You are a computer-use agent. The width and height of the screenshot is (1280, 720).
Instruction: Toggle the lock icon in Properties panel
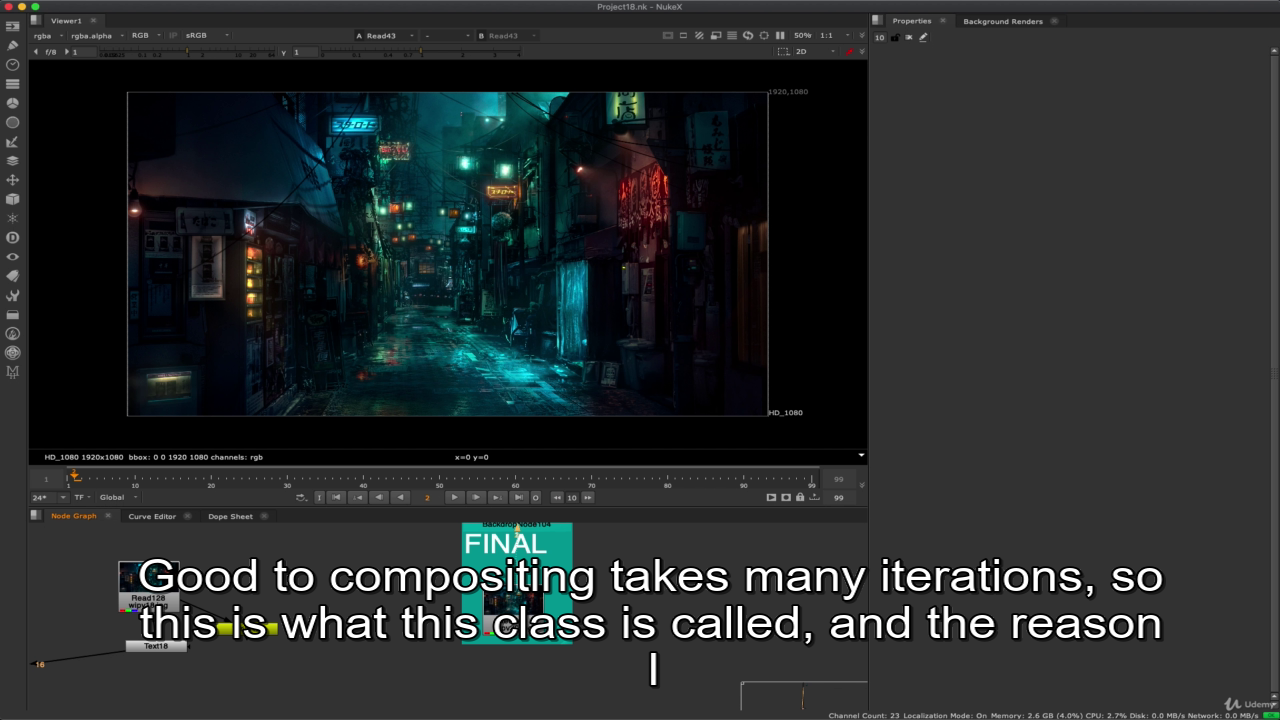[x=894, y=37]
